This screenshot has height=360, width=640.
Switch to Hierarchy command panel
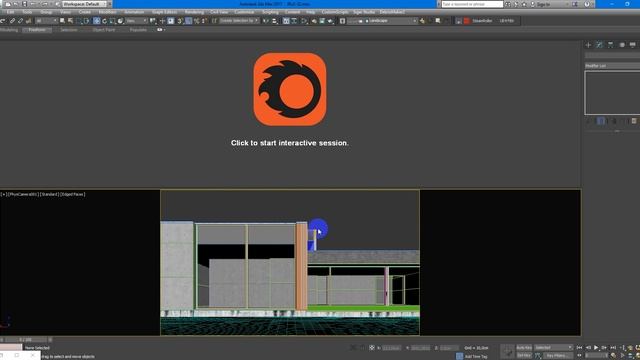[610, 44]
